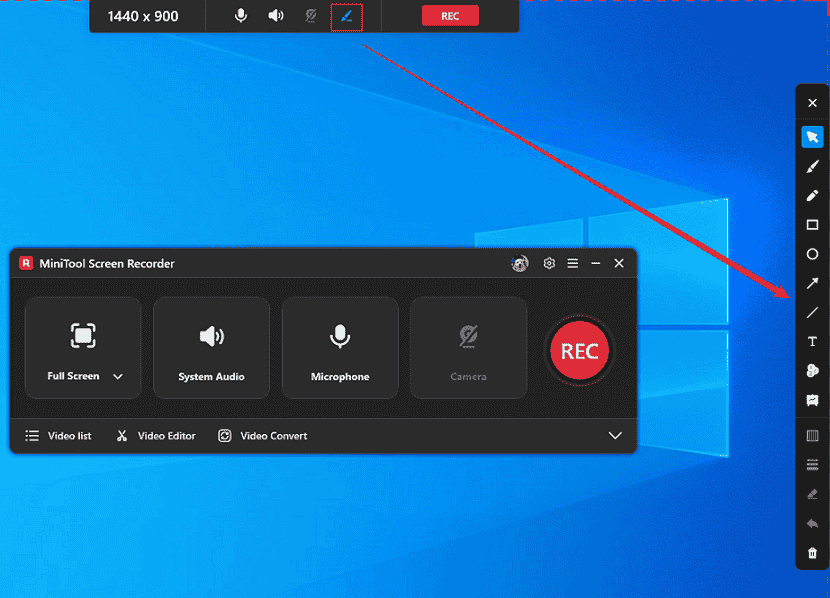Choose the Text annotation tool
Viewport: 830px width, 598px height.
(812, 342)
